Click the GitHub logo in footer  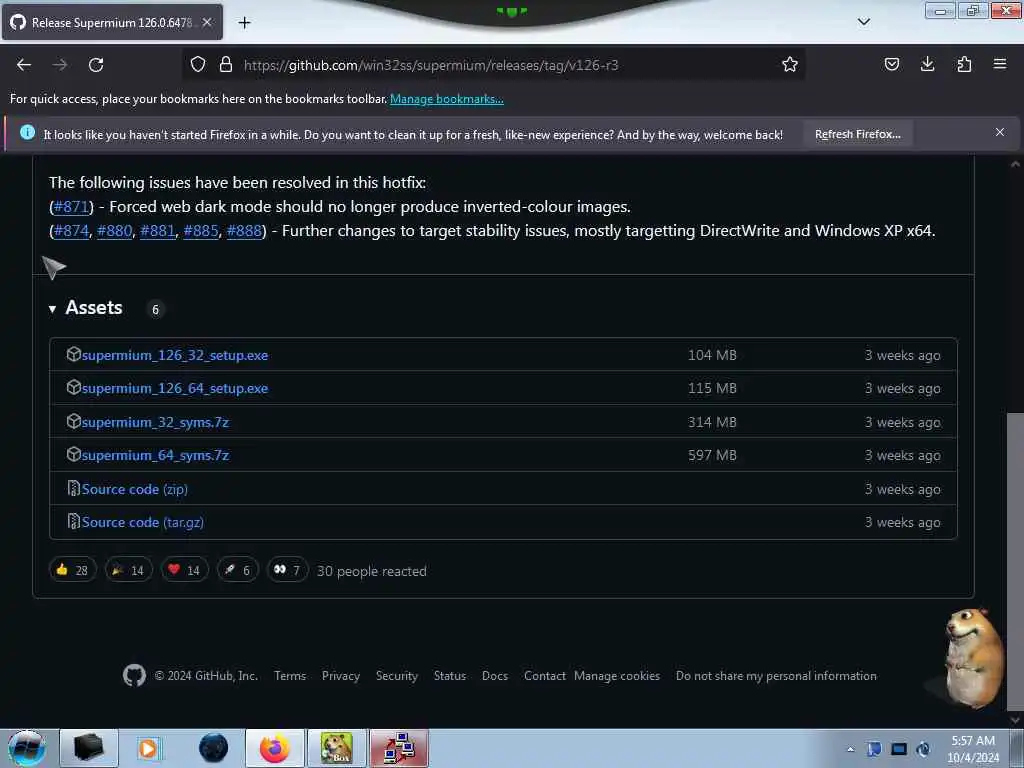pyautogui.click(x=134, y=675)
